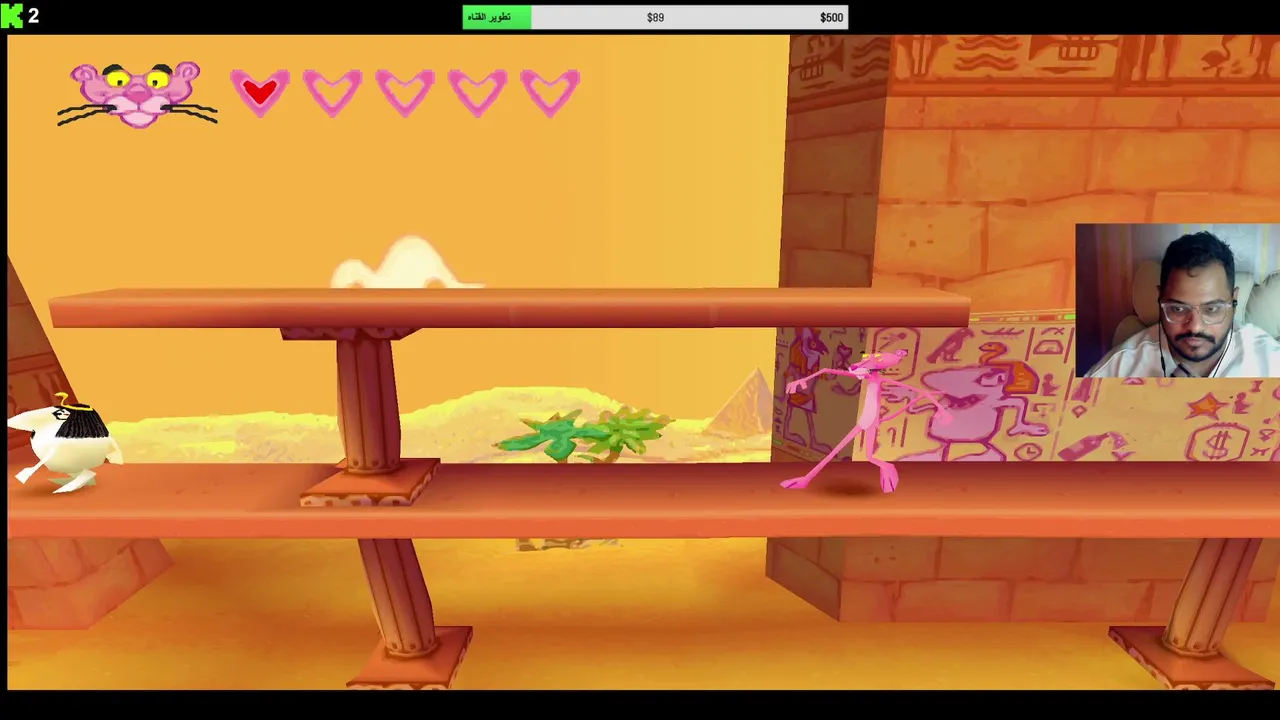
Task: Click the Pink Panther face portrait icon
Action: coord(137,95)
